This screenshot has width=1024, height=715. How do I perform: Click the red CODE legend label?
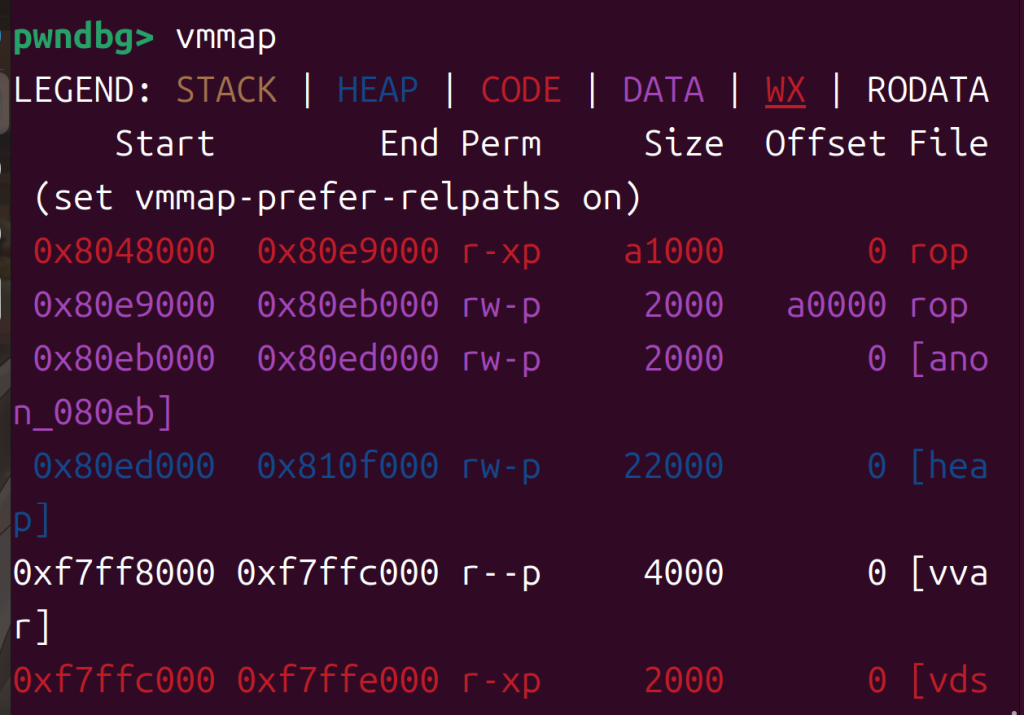pyautogui.click(x=519, y=91)
